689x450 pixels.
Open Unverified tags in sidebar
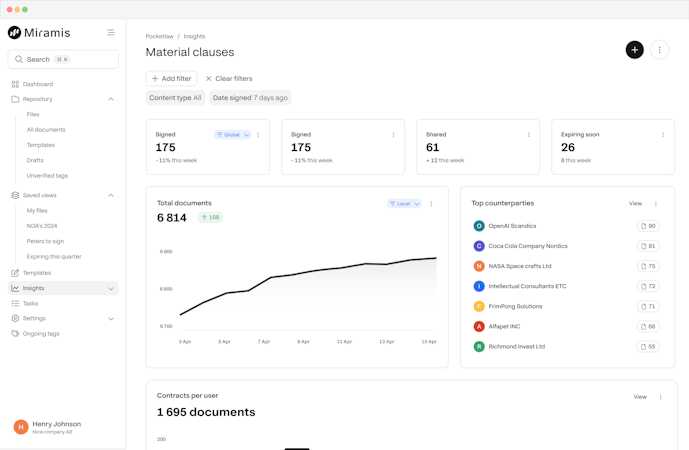click(x=47, y=176)
